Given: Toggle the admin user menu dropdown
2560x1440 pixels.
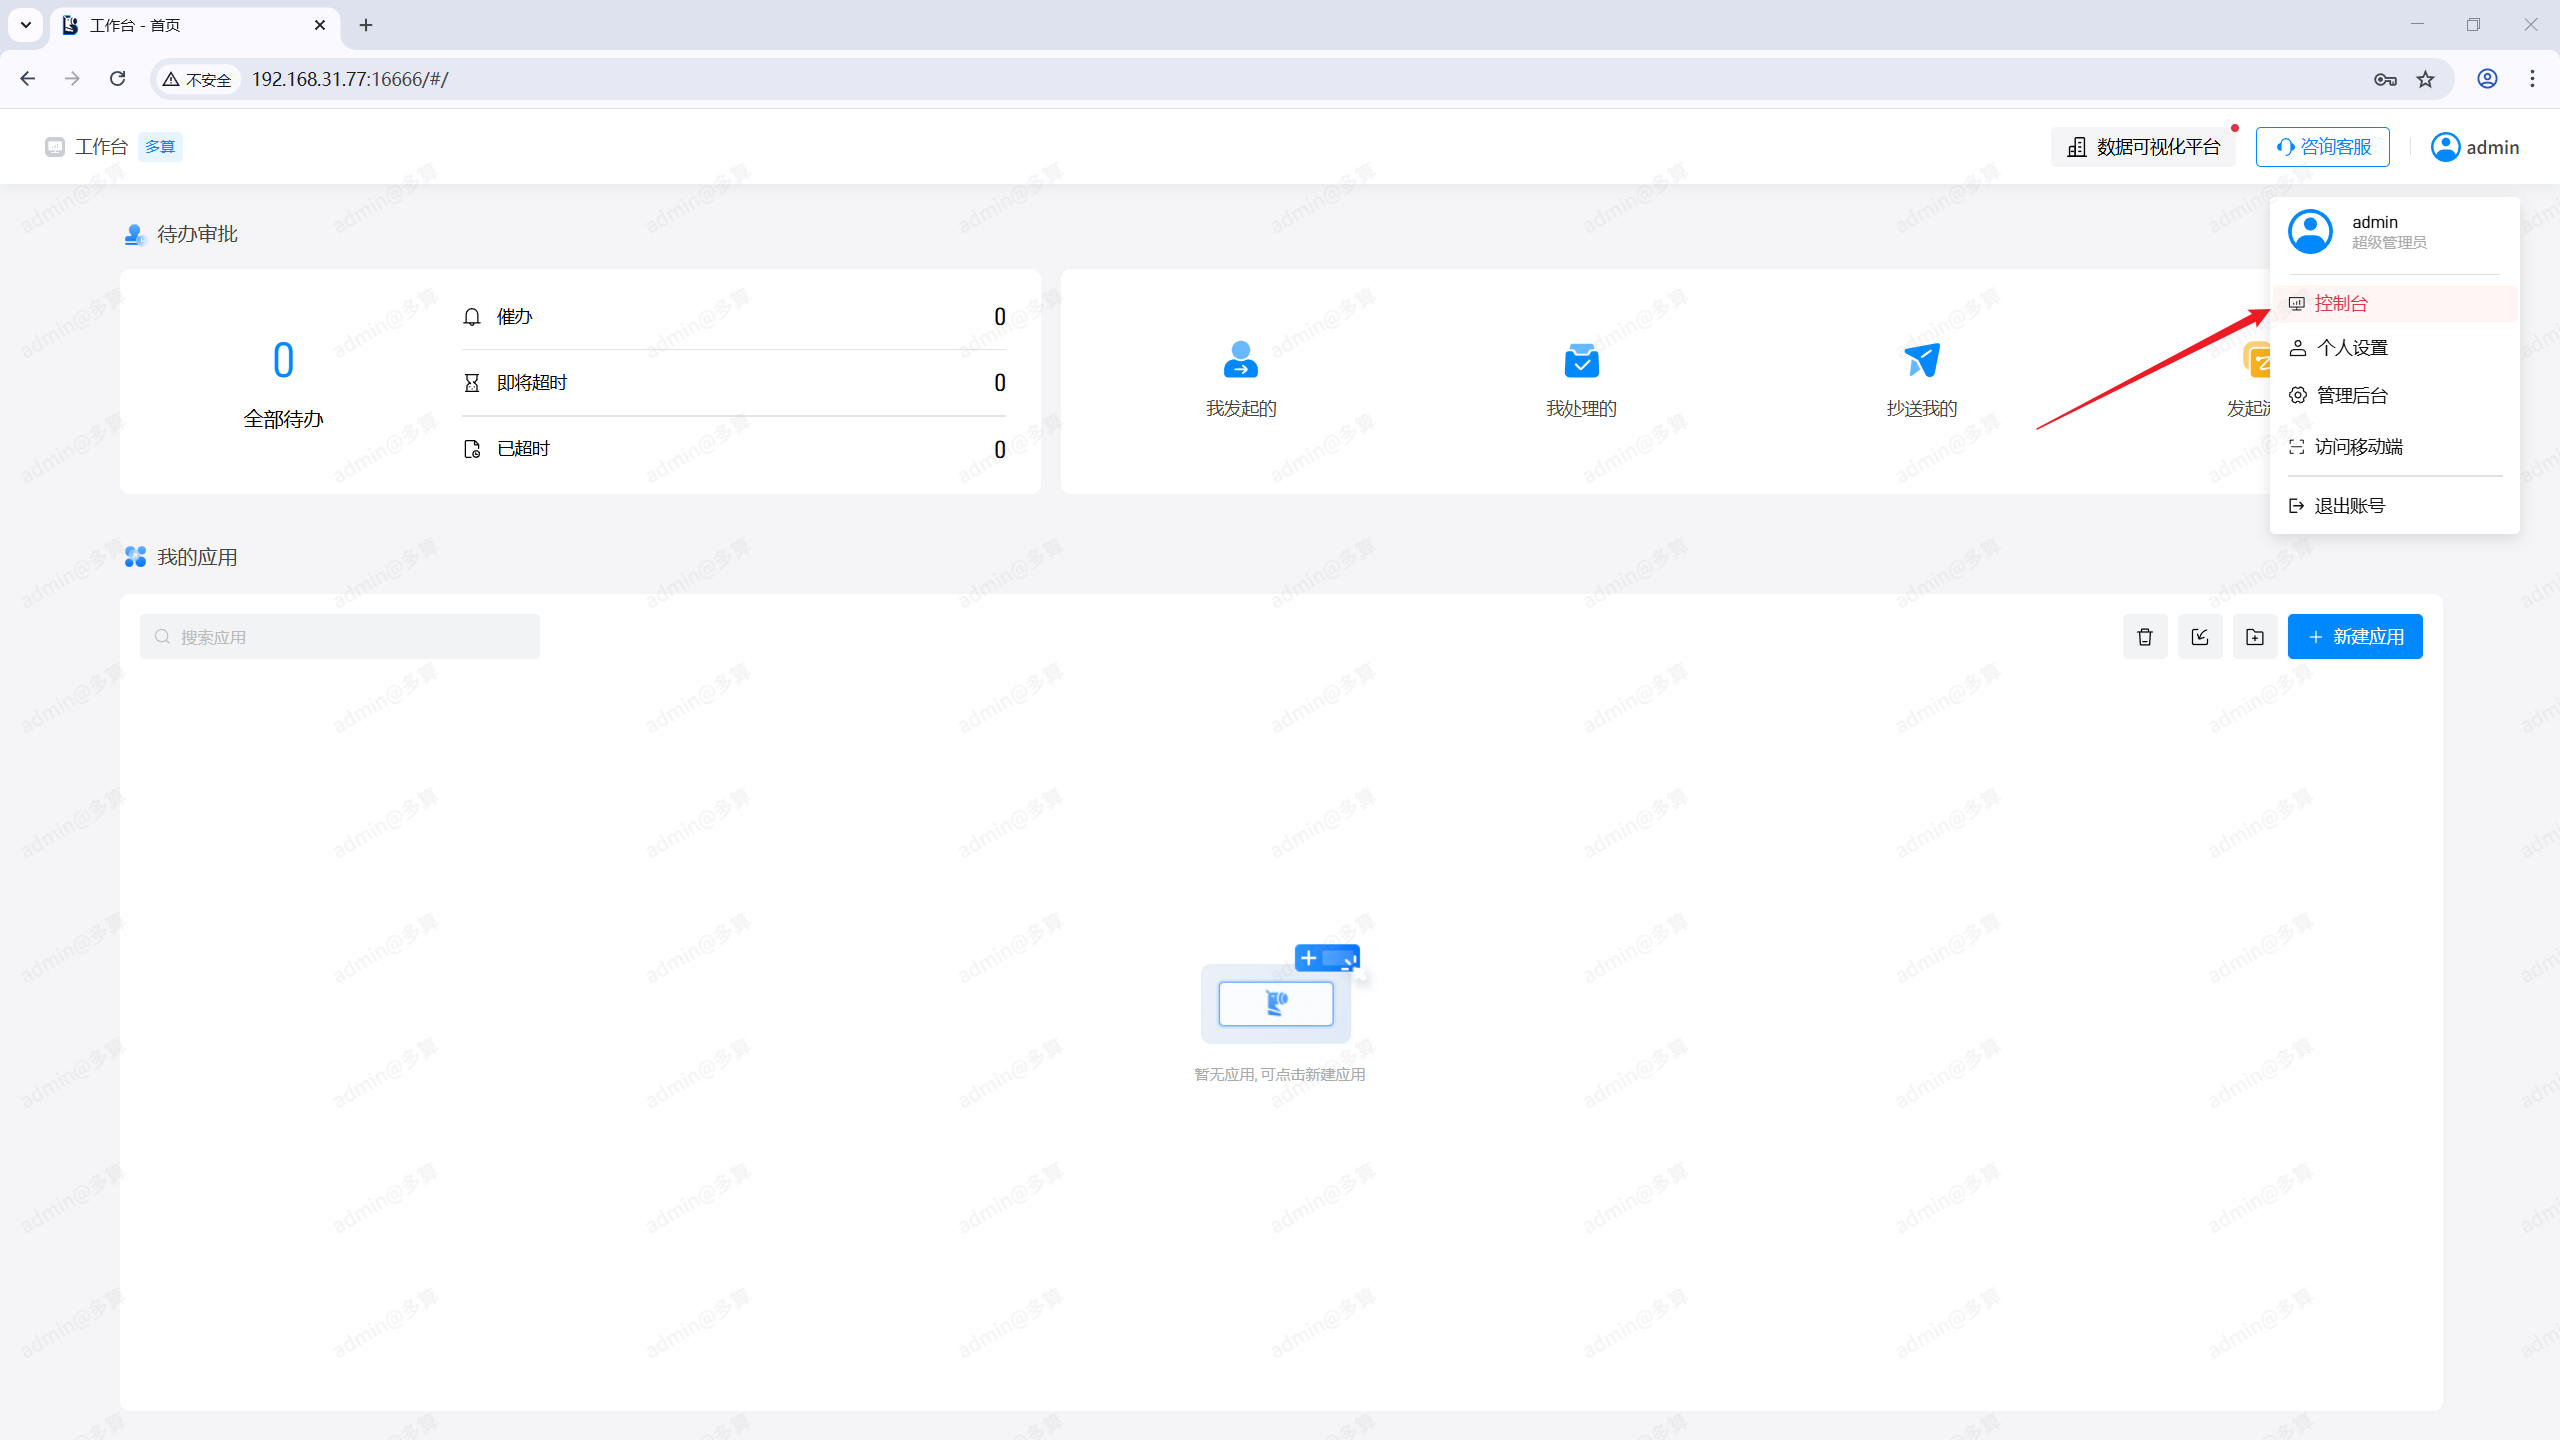Looking at the screenshot, I should (x=2475, y=147).
